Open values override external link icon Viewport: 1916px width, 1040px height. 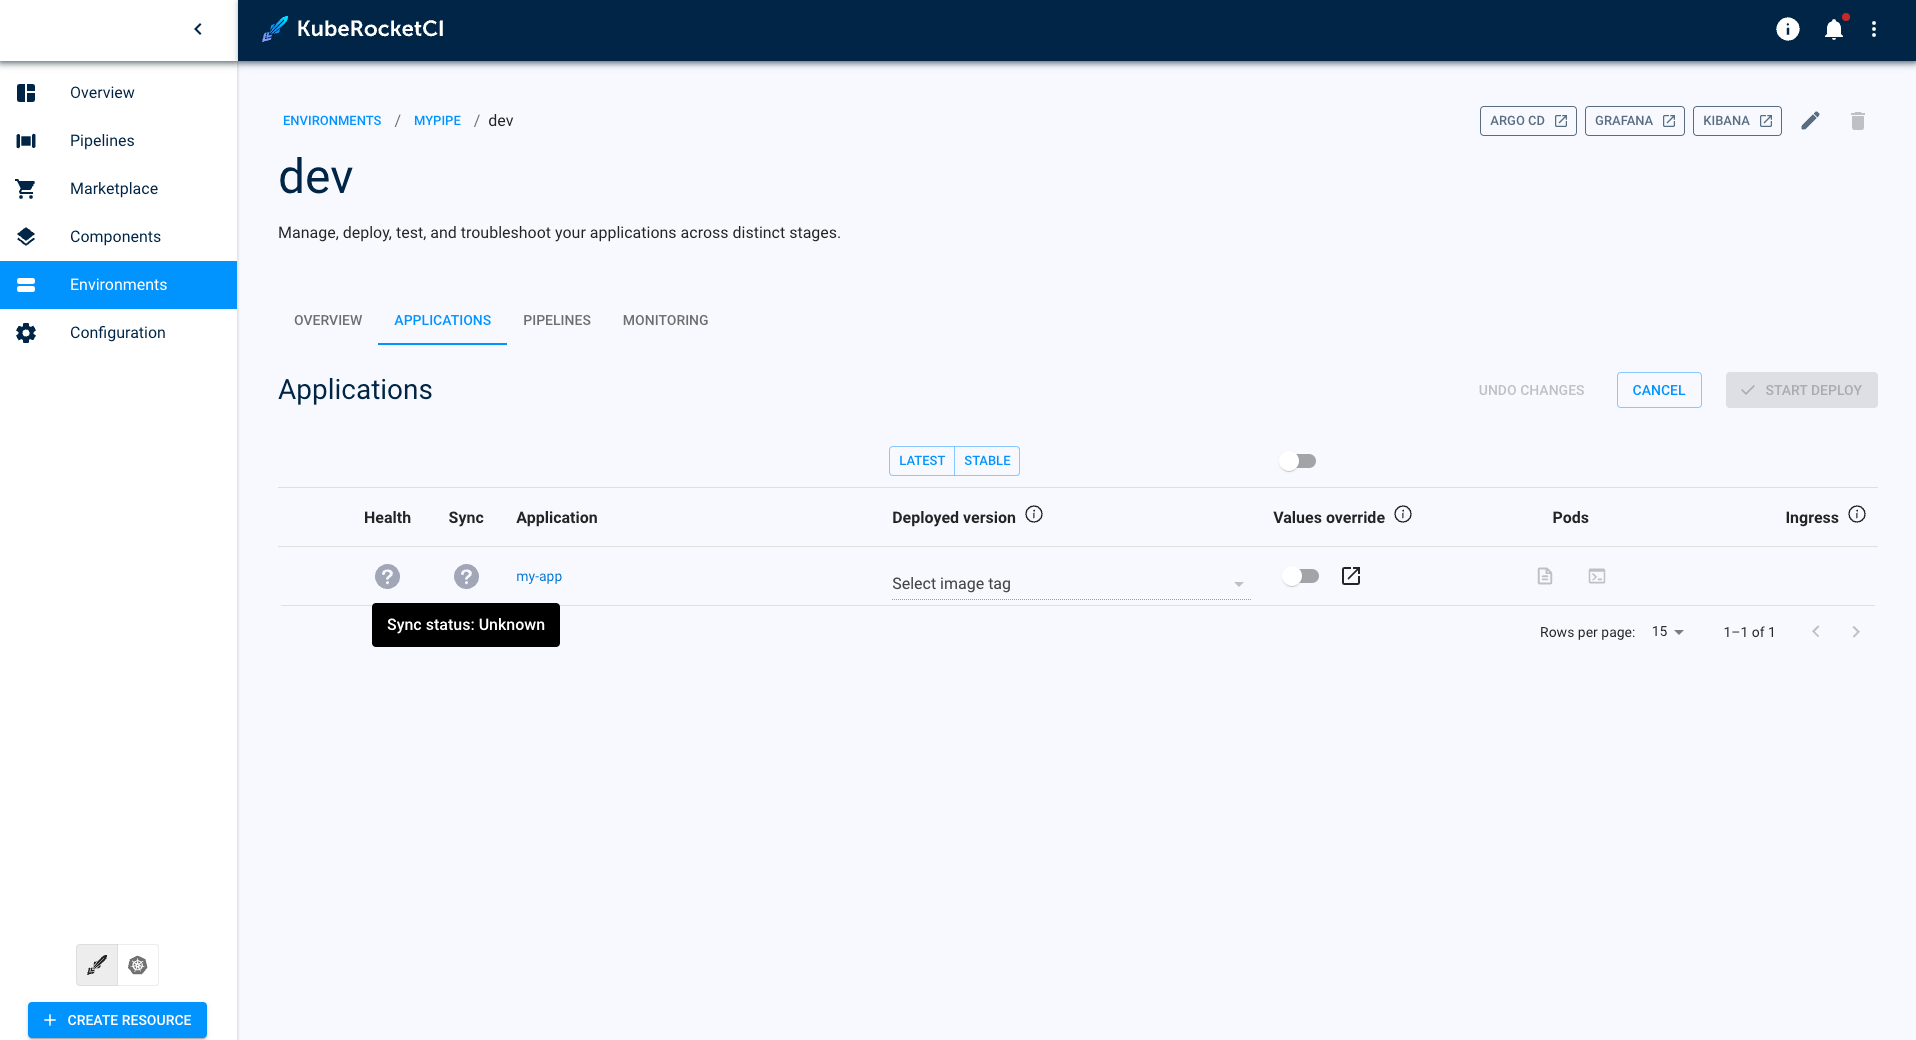point(1350,576)
